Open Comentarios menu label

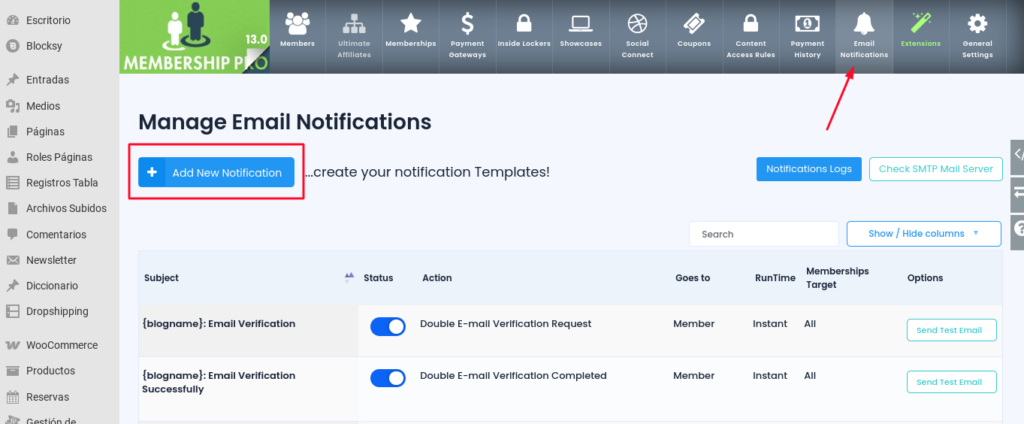coord(56,234)
